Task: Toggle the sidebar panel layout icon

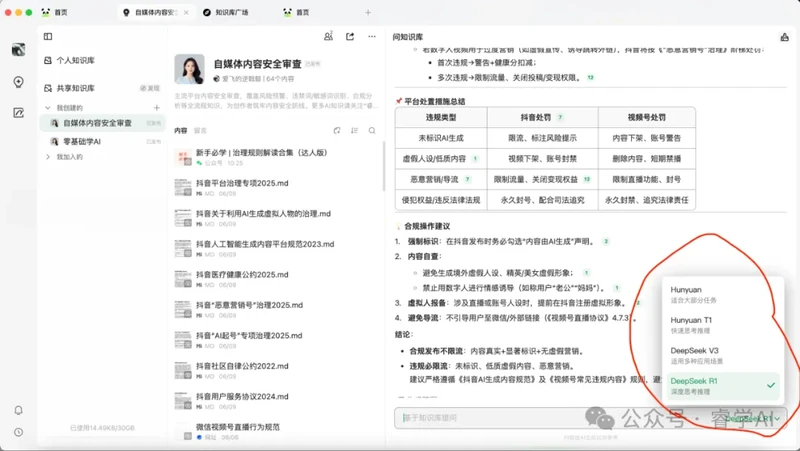Action: click(48, 36)
